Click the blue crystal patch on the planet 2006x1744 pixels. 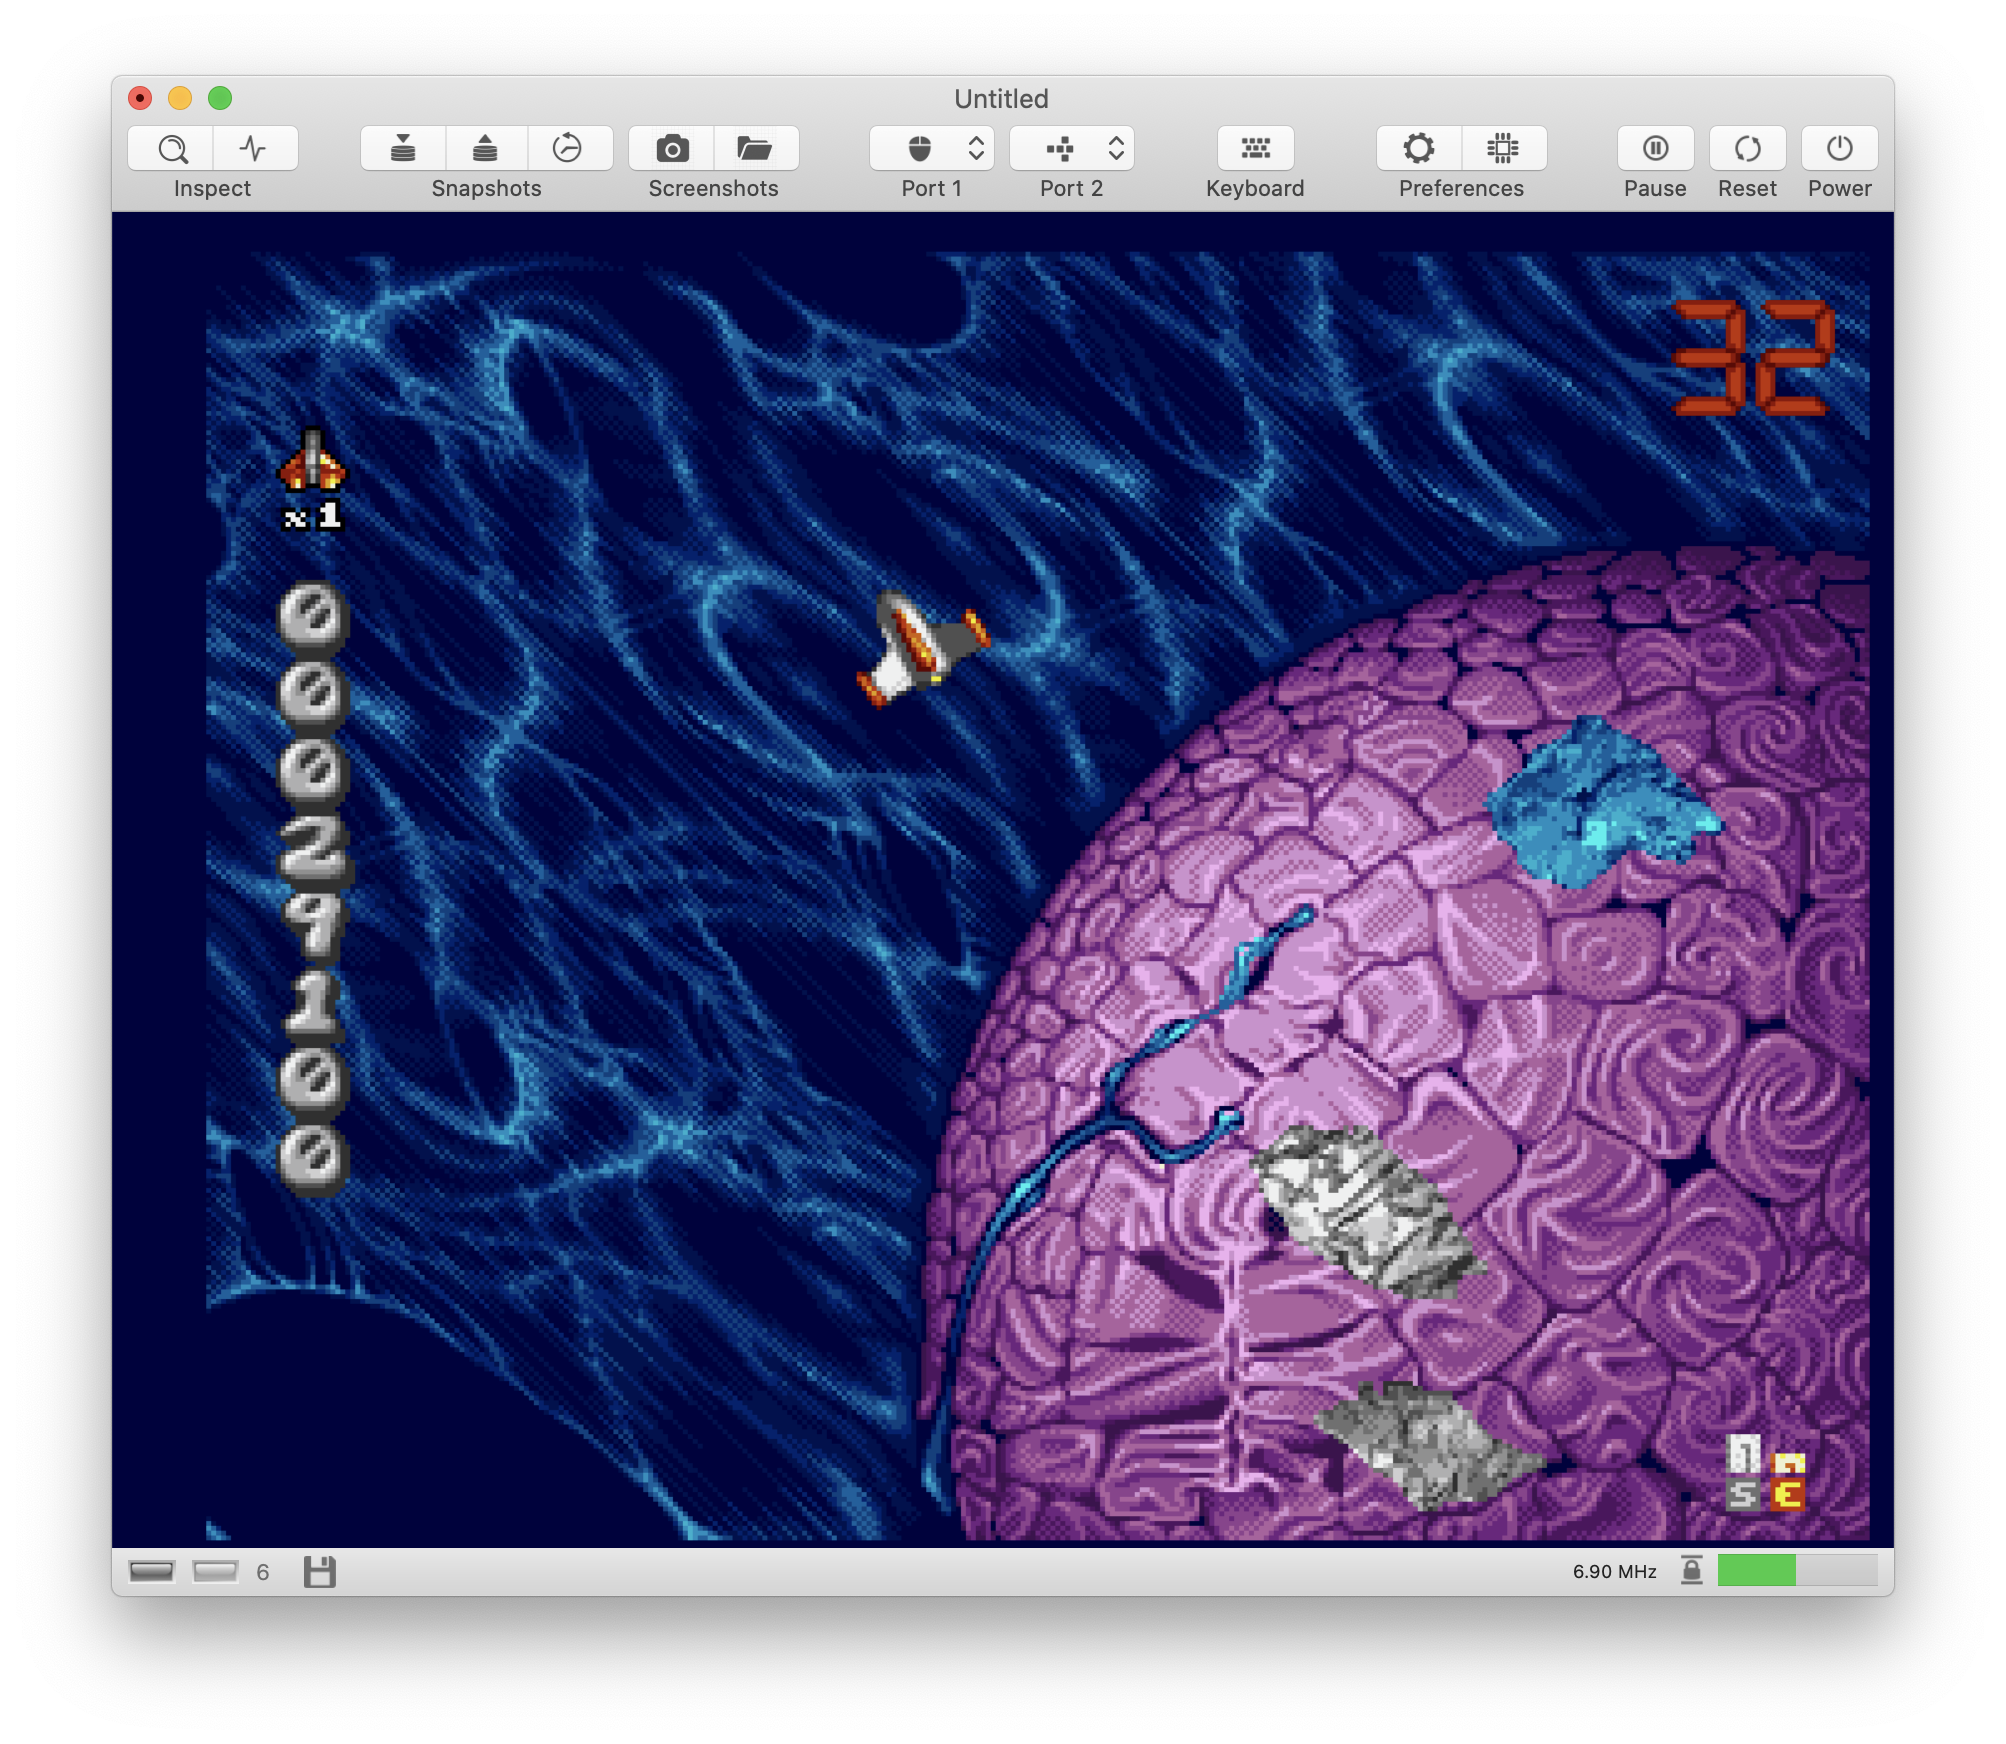pyautogui.click(x=1602, y=801)
